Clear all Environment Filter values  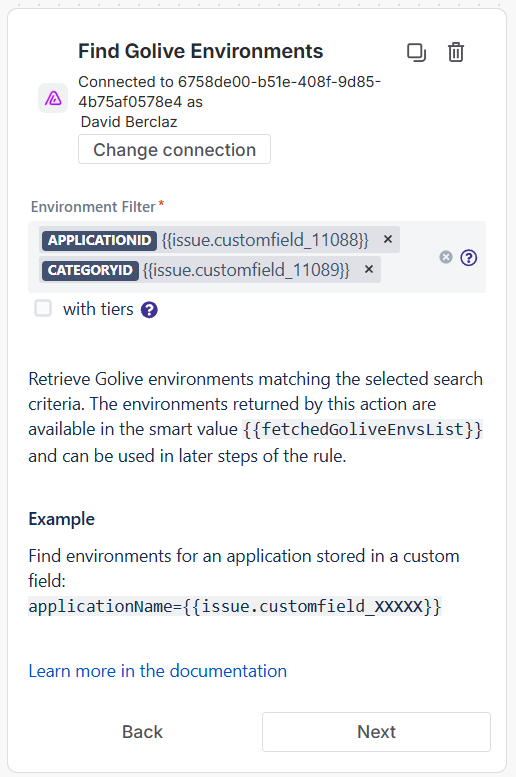446,257
